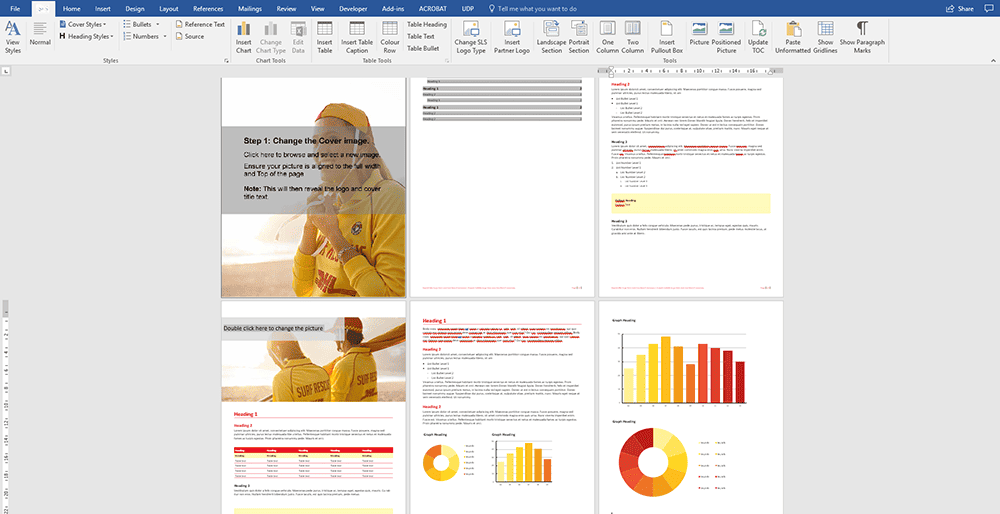Open the Table Tools dialog launcher
Viewport: 1000px width, 514px height.
point(446,61)
